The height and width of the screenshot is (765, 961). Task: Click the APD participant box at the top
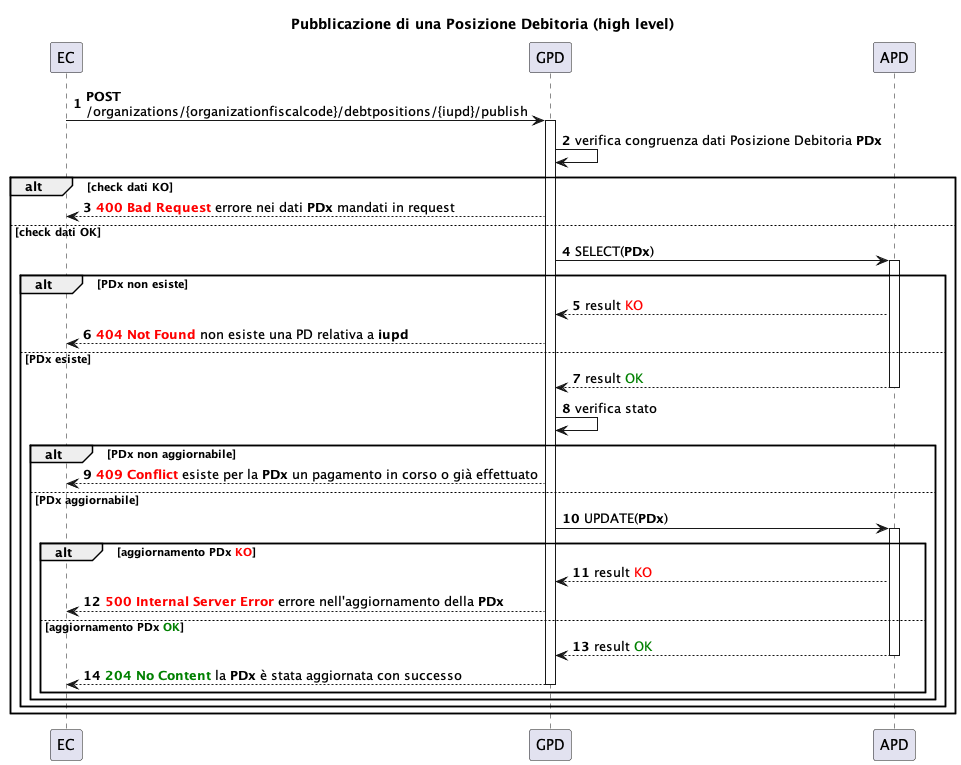pos(893,58)
